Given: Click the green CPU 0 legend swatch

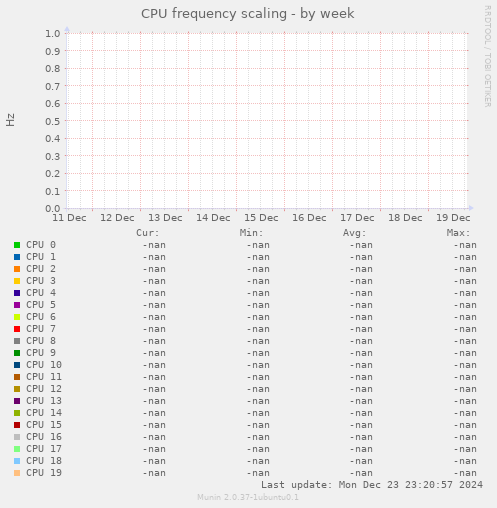Looking at the screenshot, I should [x=17, y=245].
